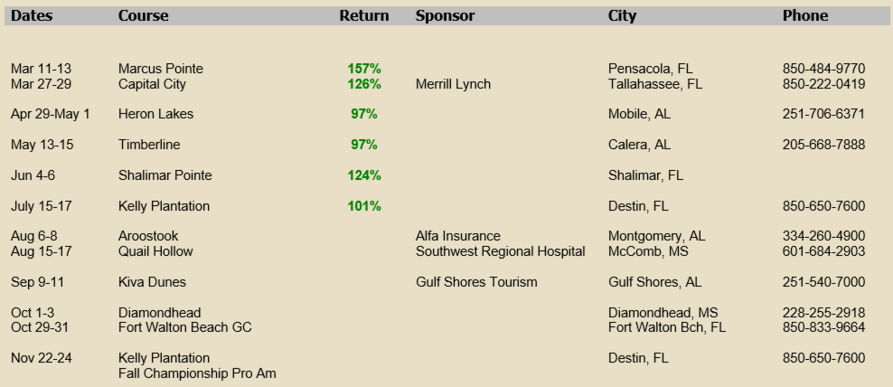Click the Alfa Insurance sponsor
The image size is (893, 387).
point(458,236)
